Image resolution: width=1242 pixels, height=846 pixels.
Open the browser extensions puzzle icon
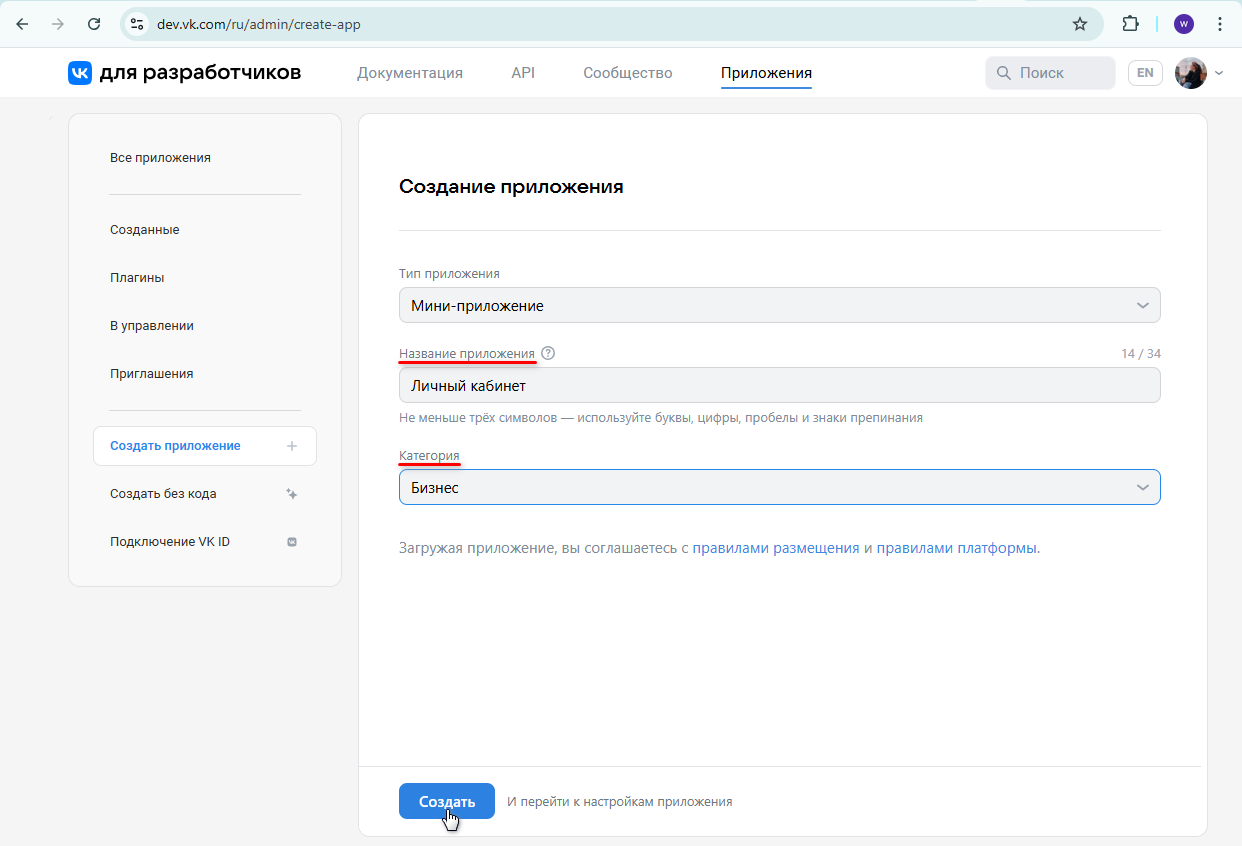[1131, 23]
